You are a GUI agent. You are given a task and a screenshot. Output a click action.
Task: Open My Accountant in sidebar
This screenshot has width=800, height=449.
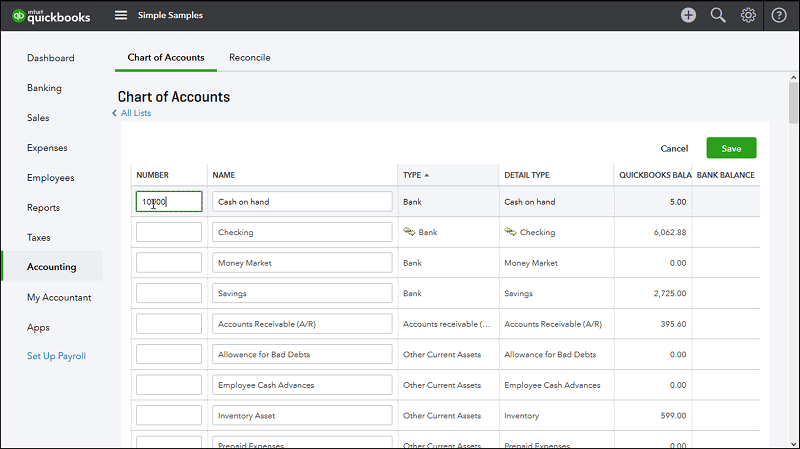point(59,297)
